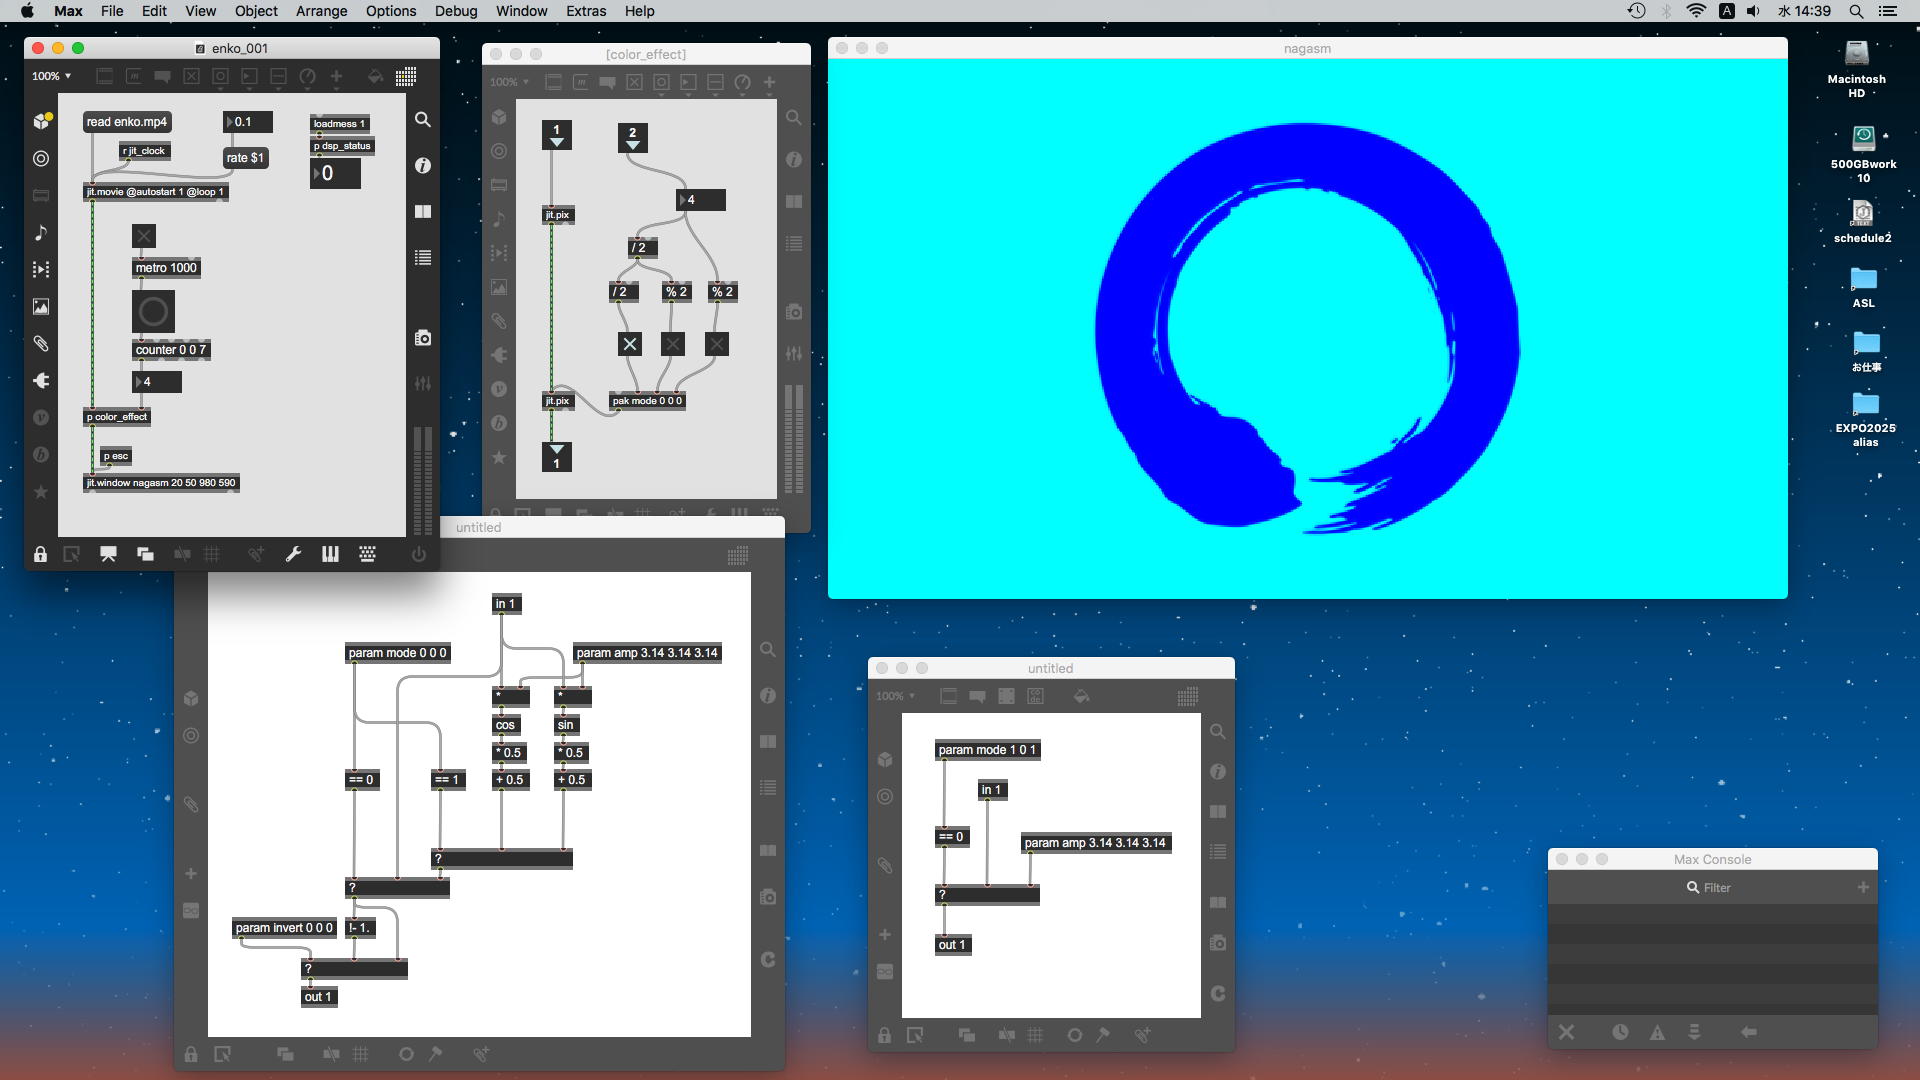This screenshot has width=1920, height=1080.
Task: Show the calendar piano keys icon in bottom toolbar
Action: 330,554
